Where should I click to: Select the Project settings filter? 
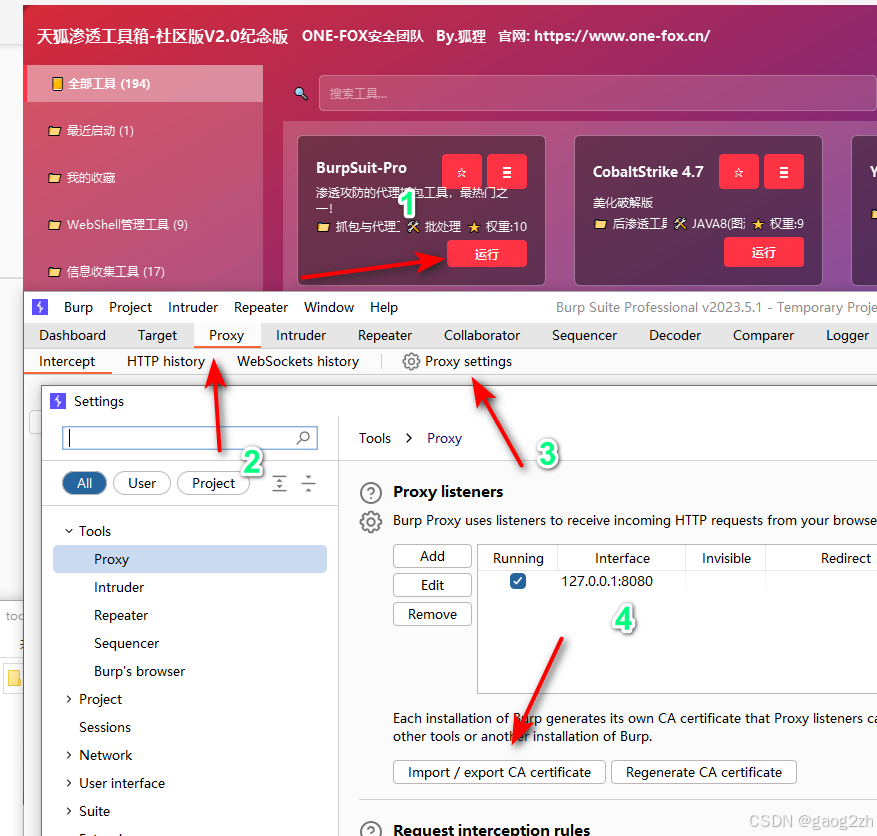(213, 483)
